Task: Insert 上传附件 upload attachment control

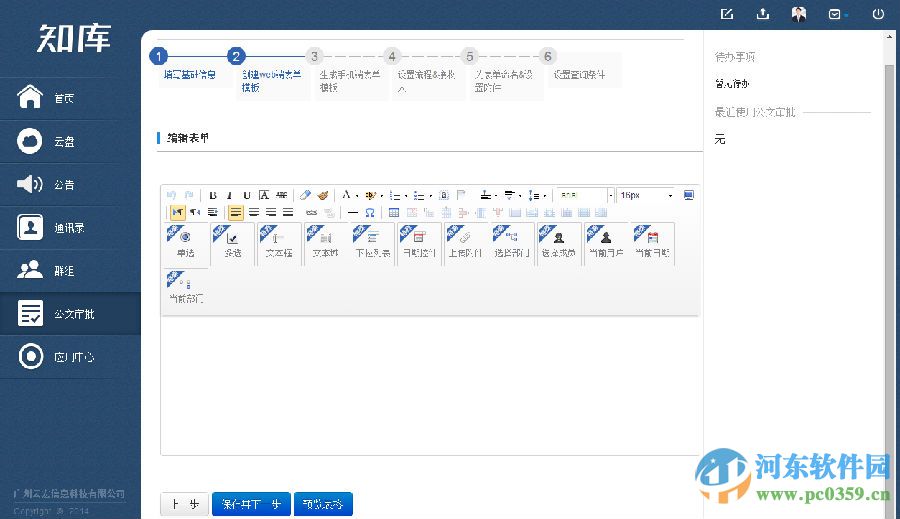Action: point(465,243)
